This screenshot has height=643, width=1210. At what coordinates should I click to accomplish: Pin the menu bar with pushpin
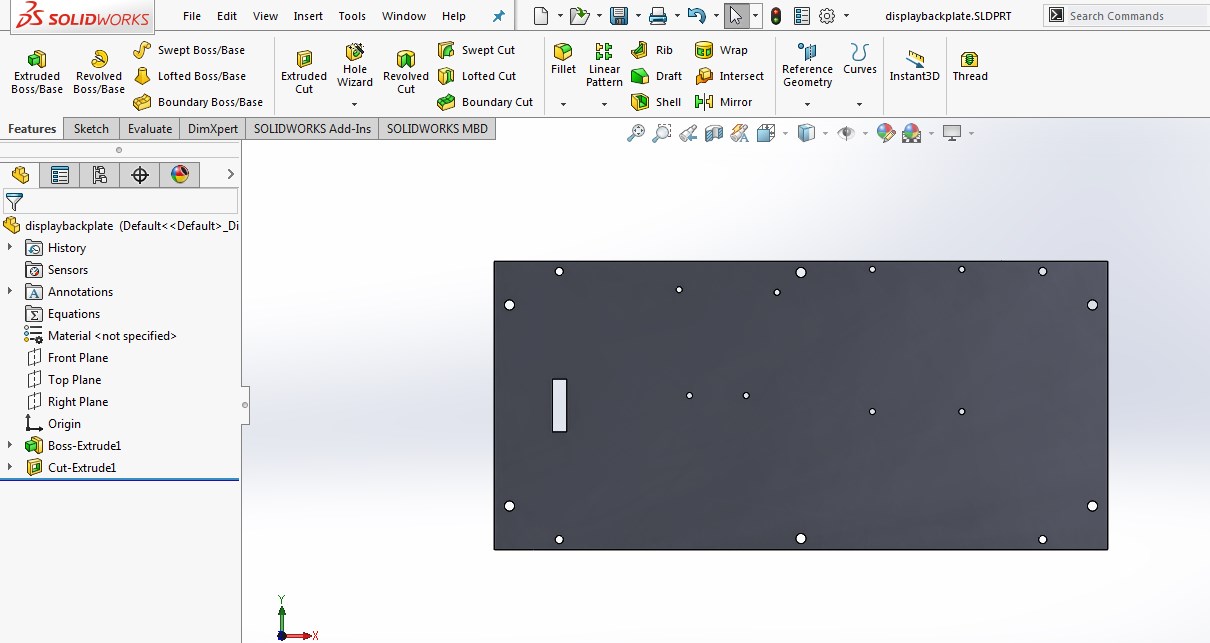[x=499, y=16]
